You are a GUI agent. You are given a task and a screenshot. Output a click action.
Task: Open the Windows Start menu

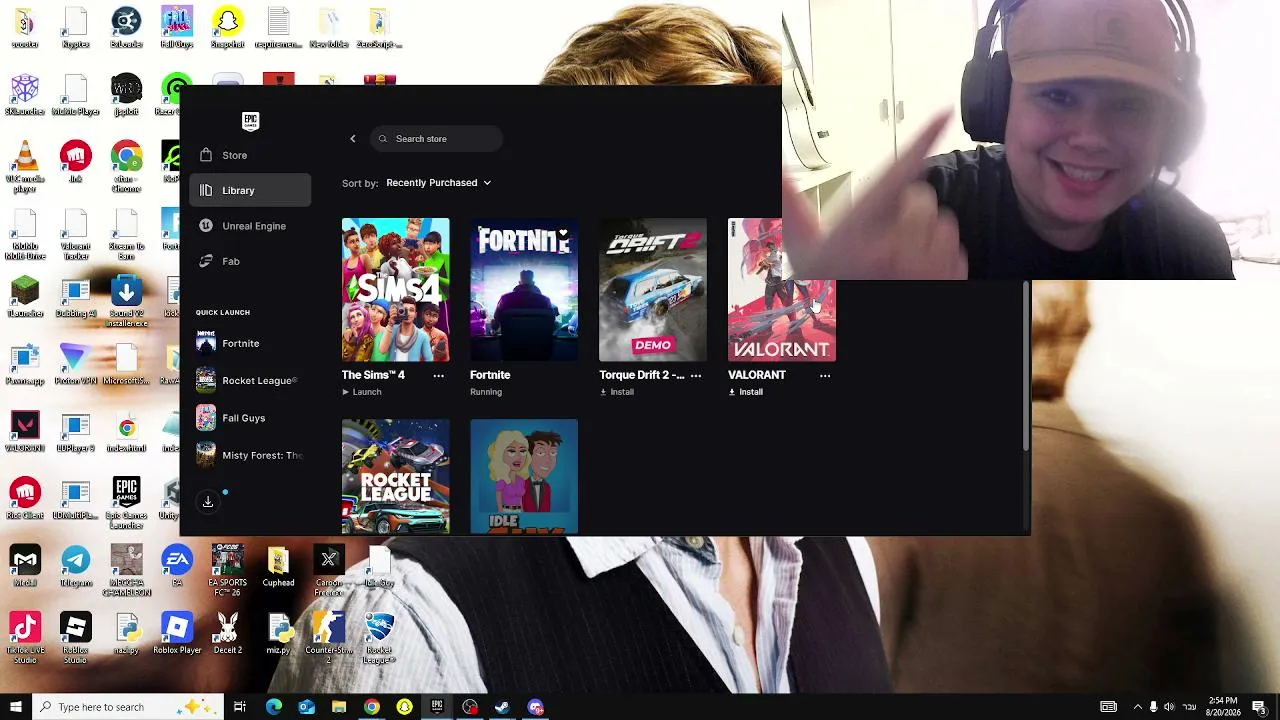pyautogui.click(x=15, y=707)
